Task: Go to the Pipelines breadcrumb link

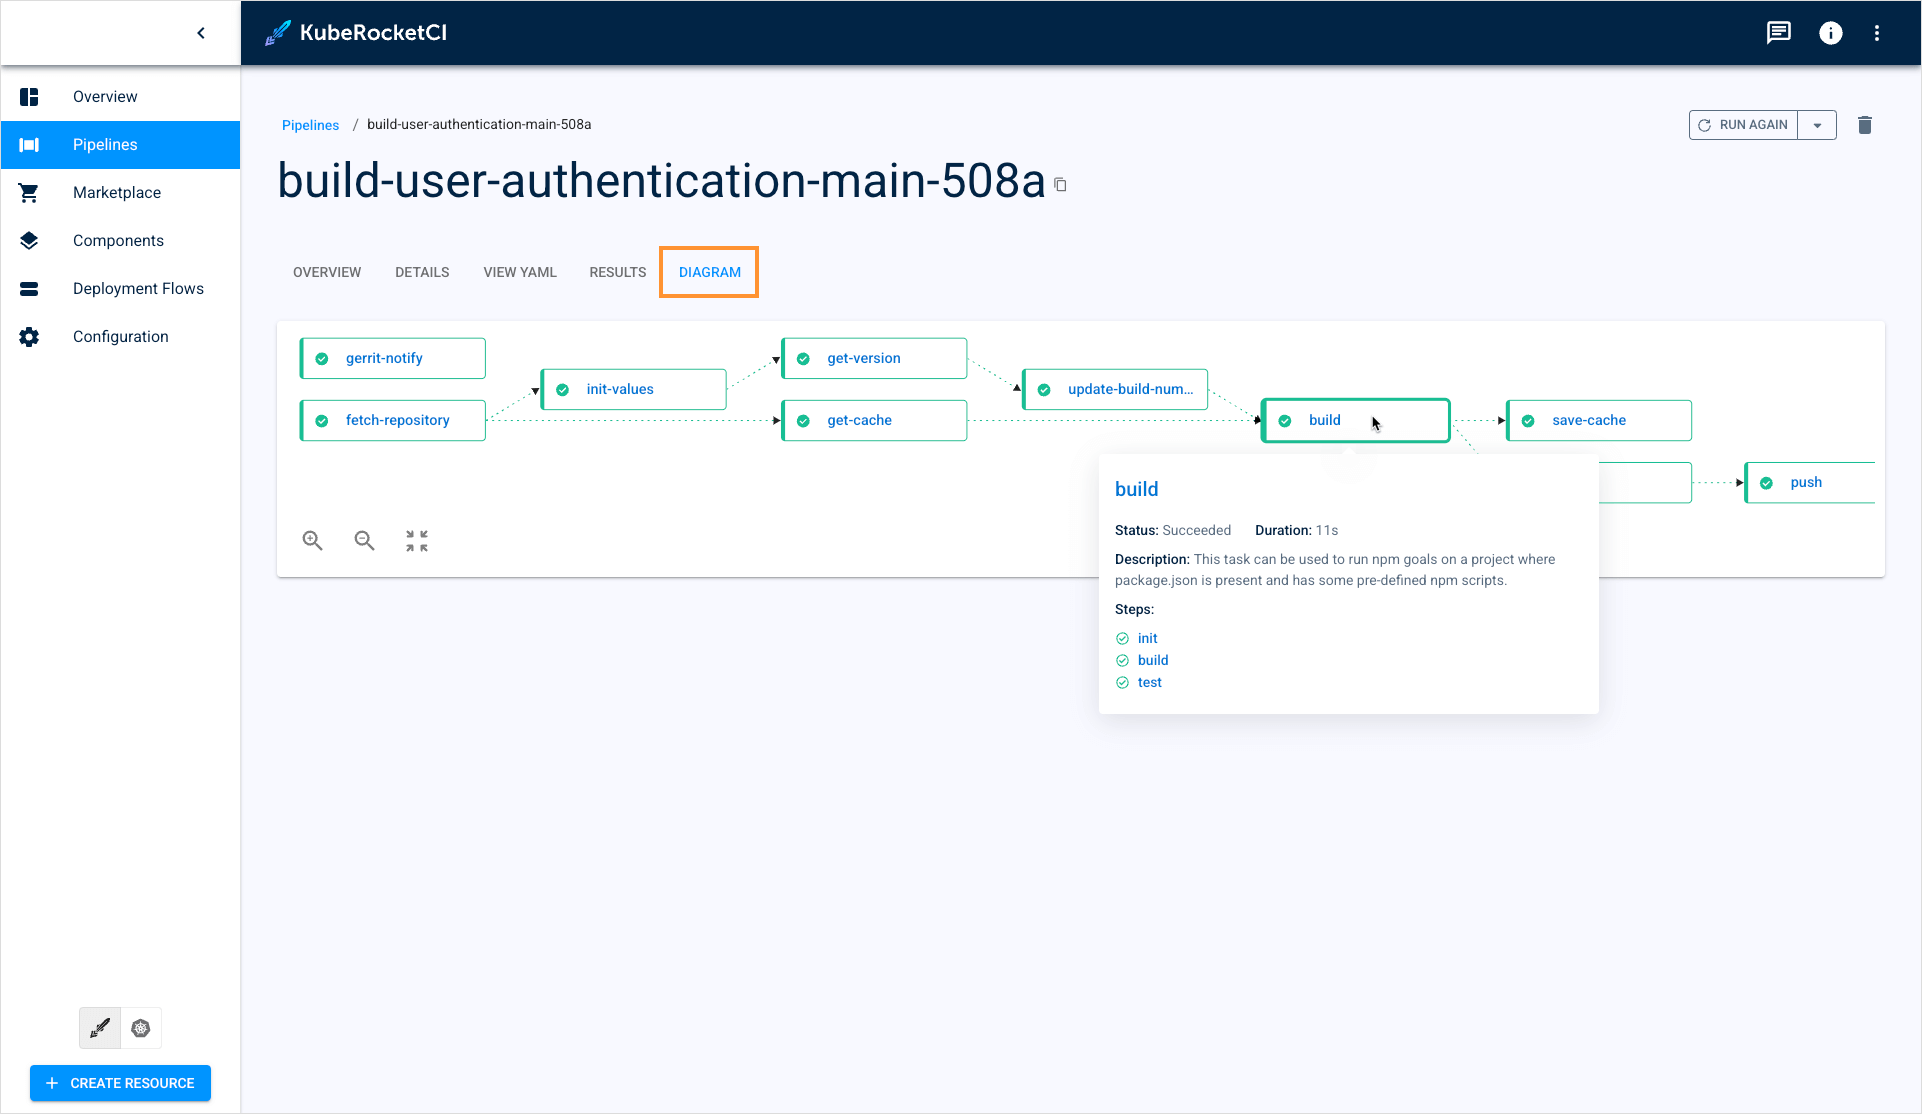Action: click(310, 125)
